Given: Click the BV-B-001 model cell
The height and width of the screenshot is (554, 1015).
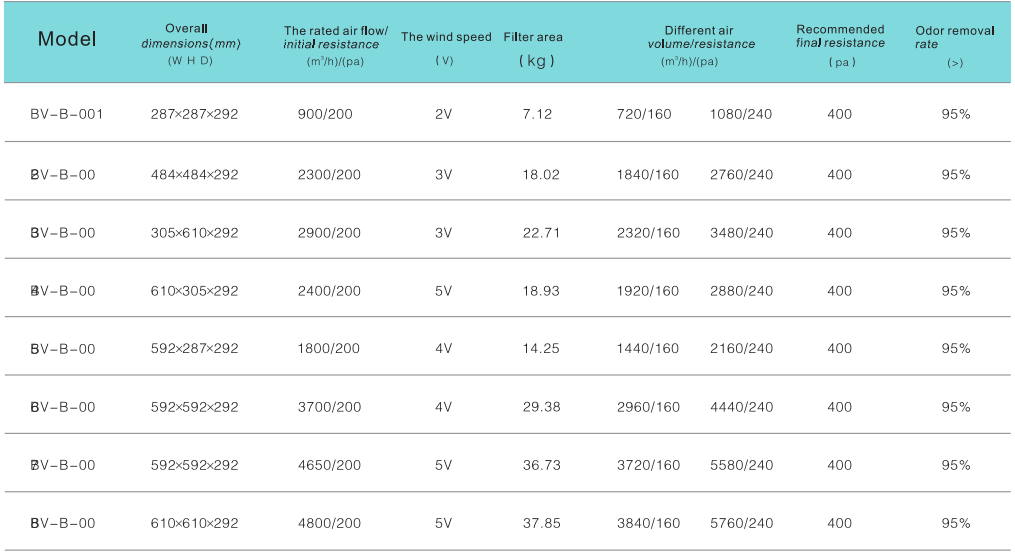Looking at the screenshot, I should point(67,114).
